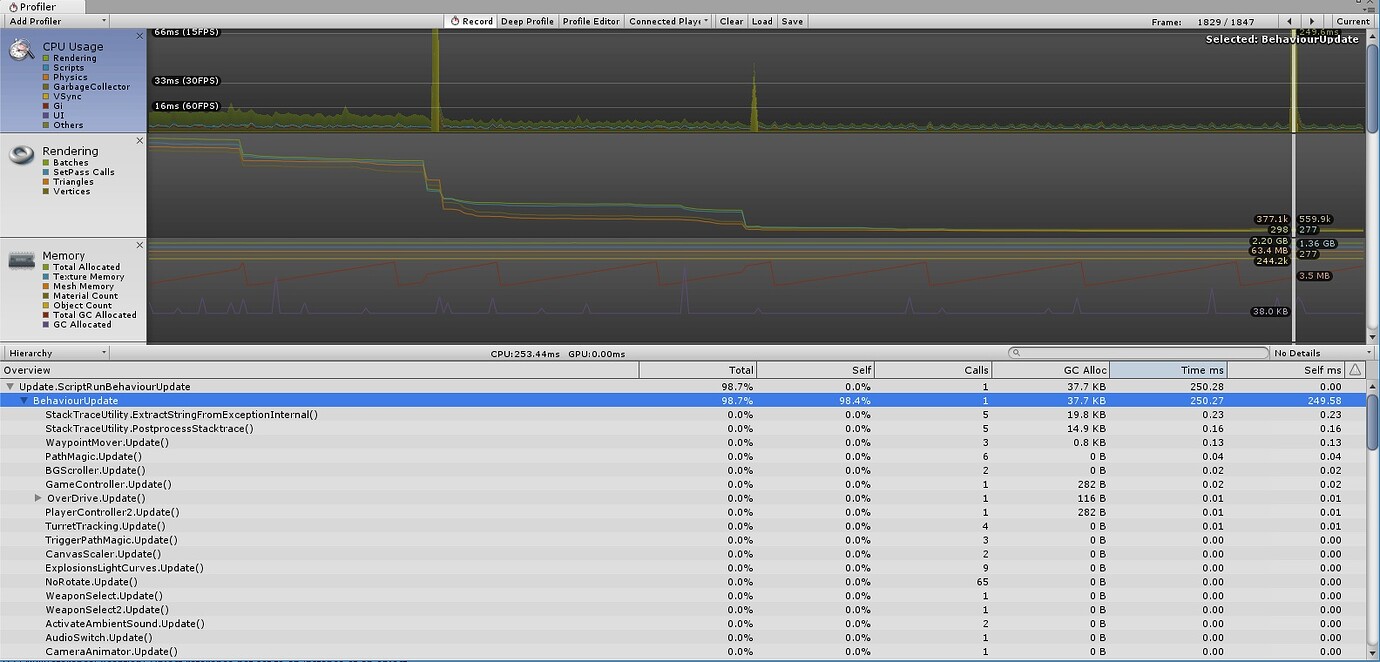Image resolution: width=1380 pixels, height=662 pixels.
Task: Collapse the BehaviourUpdate tree entry
Action: click(24, 400)
